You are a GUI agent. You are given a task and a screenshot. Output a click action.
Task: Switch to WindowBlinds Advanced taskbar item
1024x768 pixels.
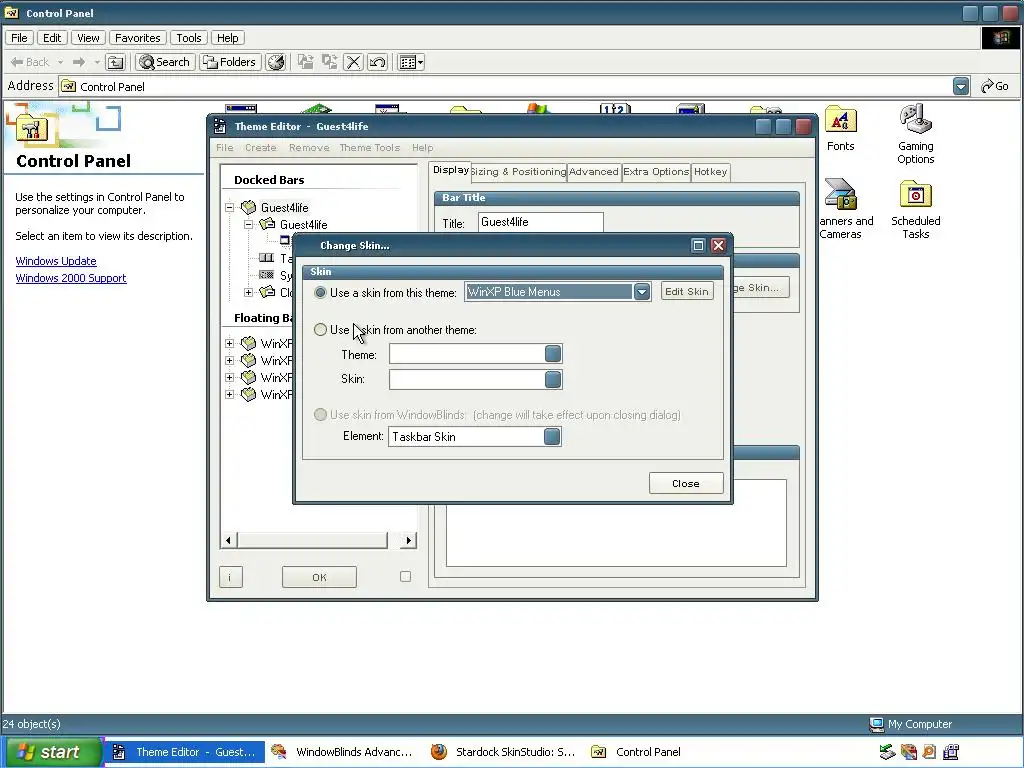[342, 752]
